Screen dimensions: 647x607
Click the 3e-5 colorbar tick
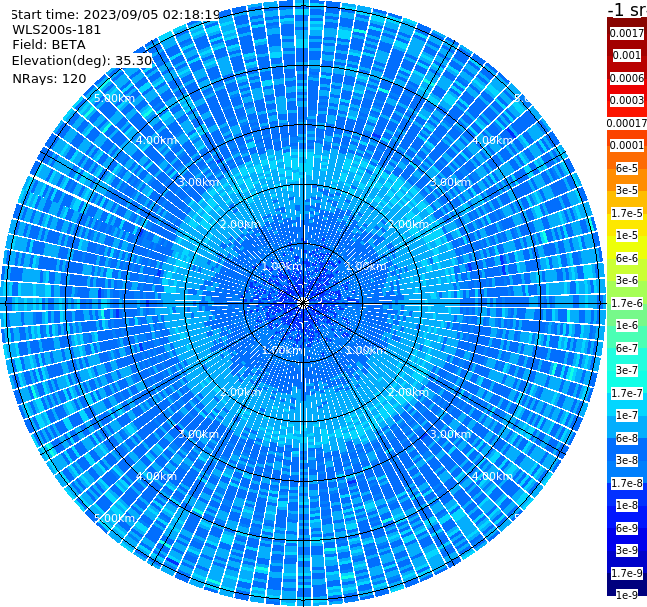pyautogui.click(x=627, y=190)
